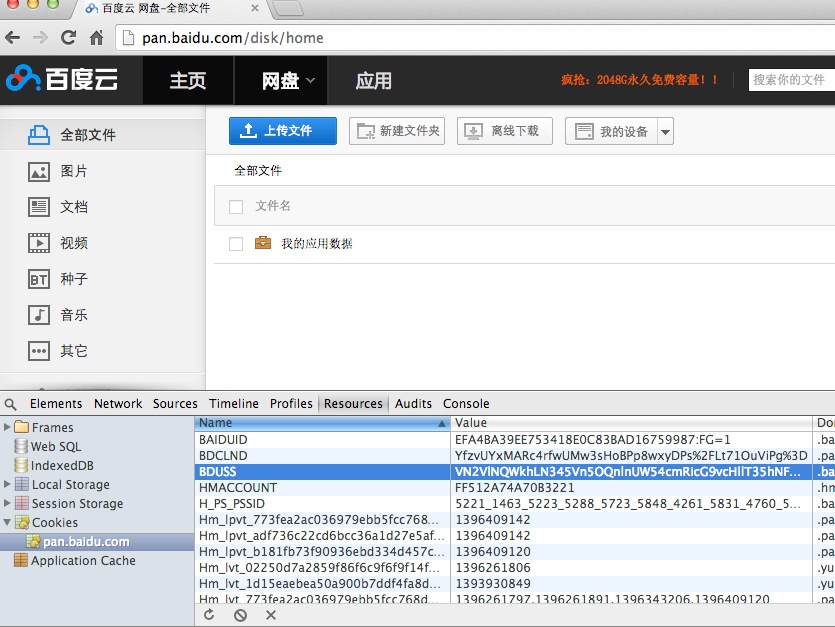
Task: Focus the address bar showing pan.baidu.com
Action: coord(477,38)
